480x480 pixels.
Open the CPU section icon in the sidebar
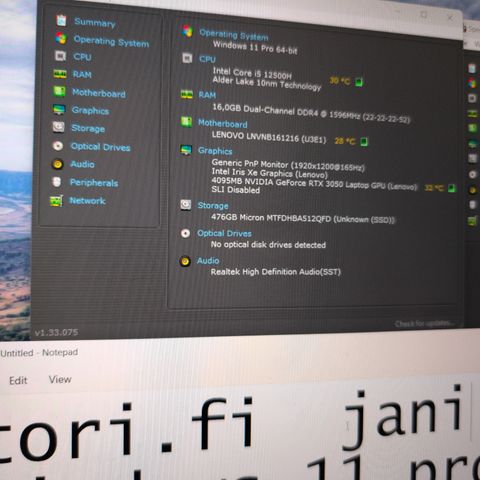coord(60,56)
